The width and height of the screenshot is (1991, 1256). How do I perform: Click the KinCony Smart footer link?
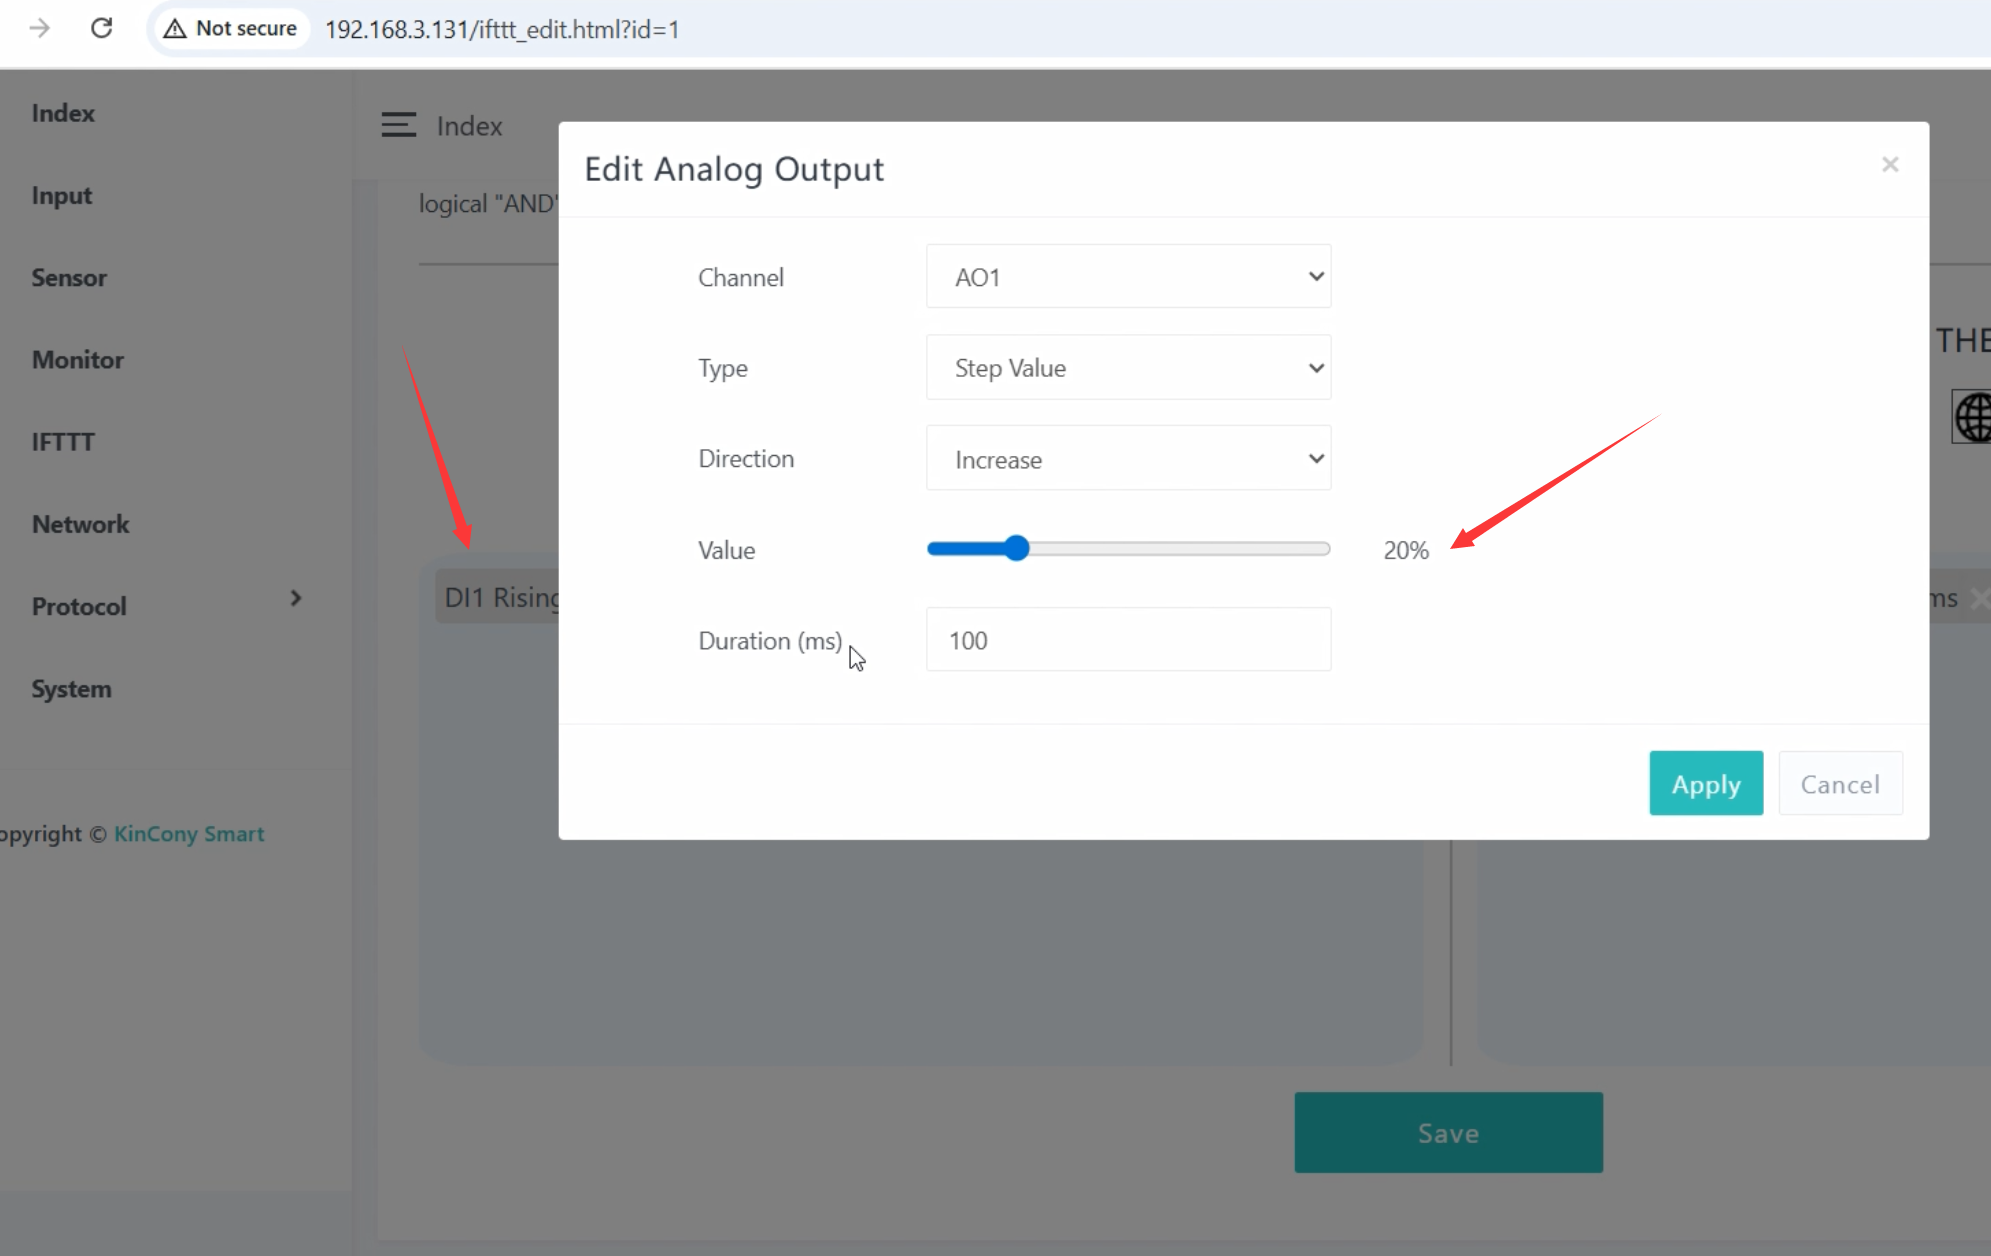[x=189, y=834]
